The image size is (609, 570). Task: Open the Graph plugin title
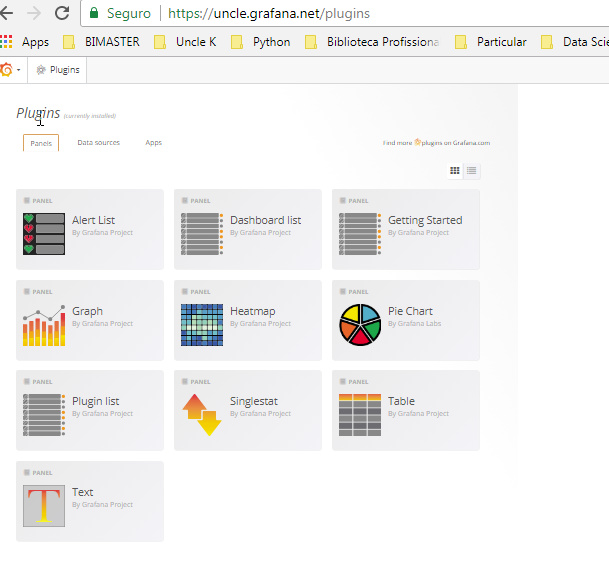pos(87,311)
